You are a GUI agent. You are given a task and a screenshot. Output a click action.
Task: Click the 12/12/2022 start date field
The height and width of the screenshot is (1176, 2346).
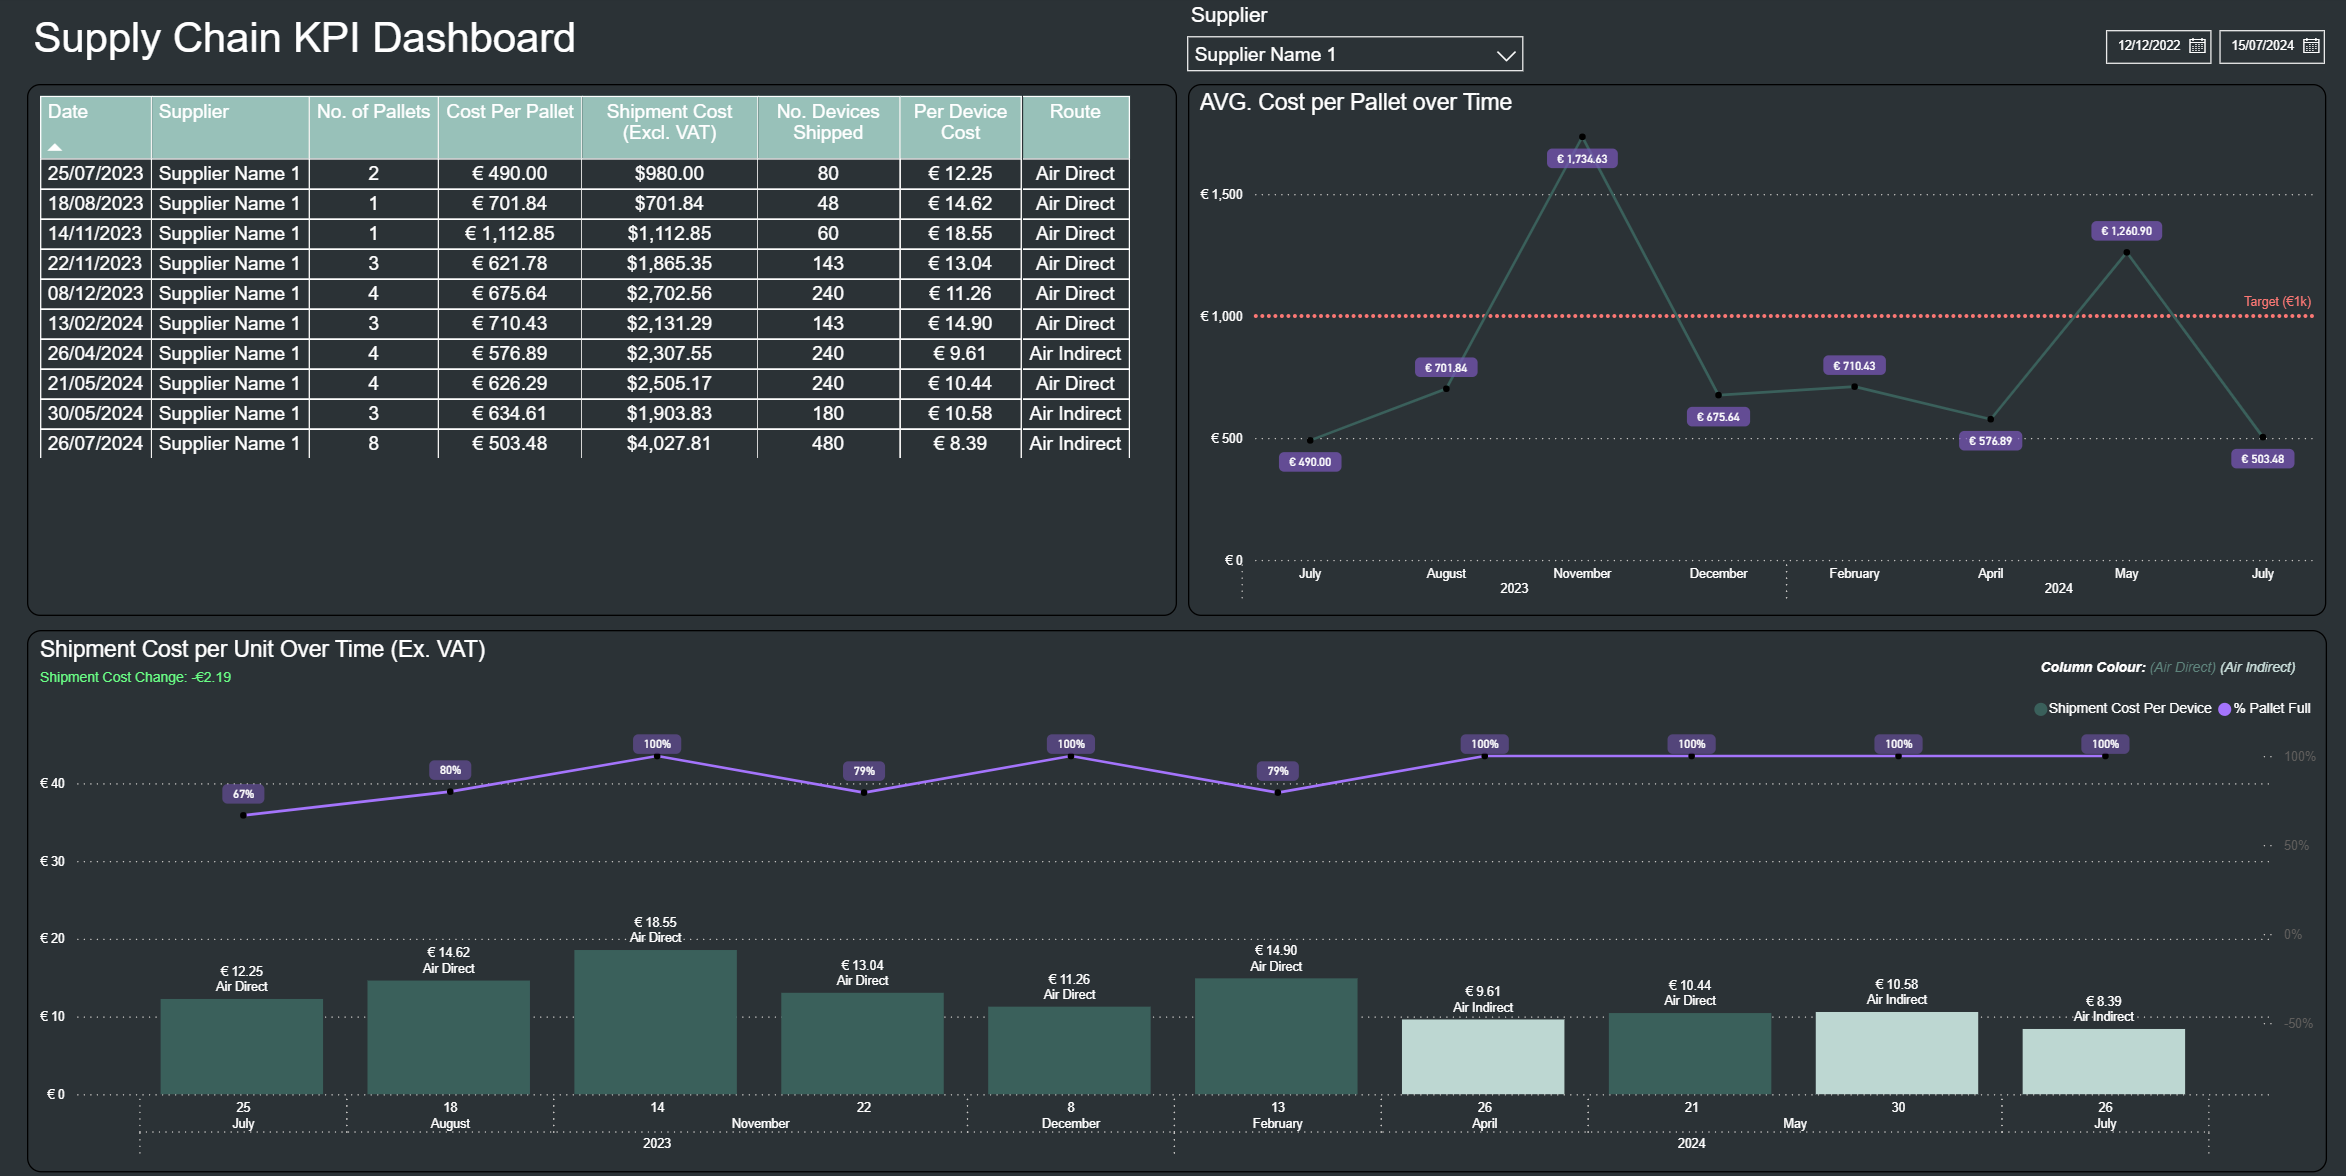(2148, 46)
